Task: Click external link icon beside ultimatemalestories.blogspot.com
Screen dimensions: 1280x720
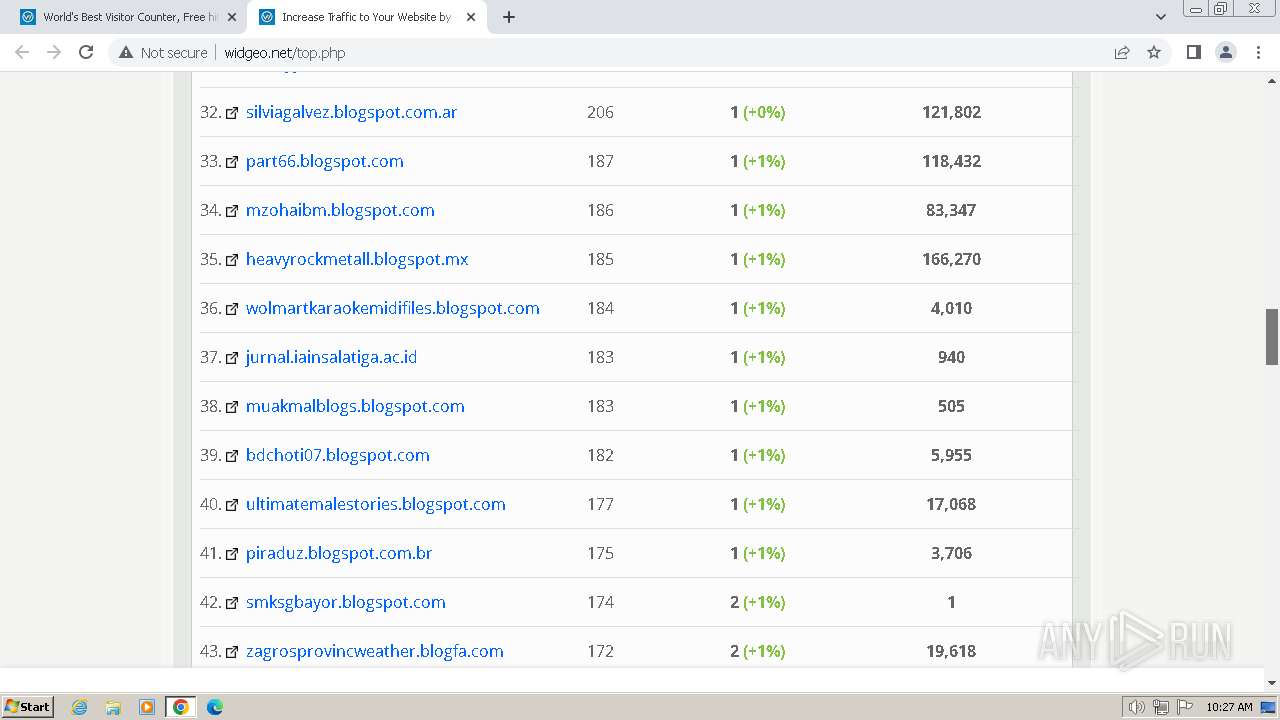Action: pyautogui.click(x=232, y=505)
